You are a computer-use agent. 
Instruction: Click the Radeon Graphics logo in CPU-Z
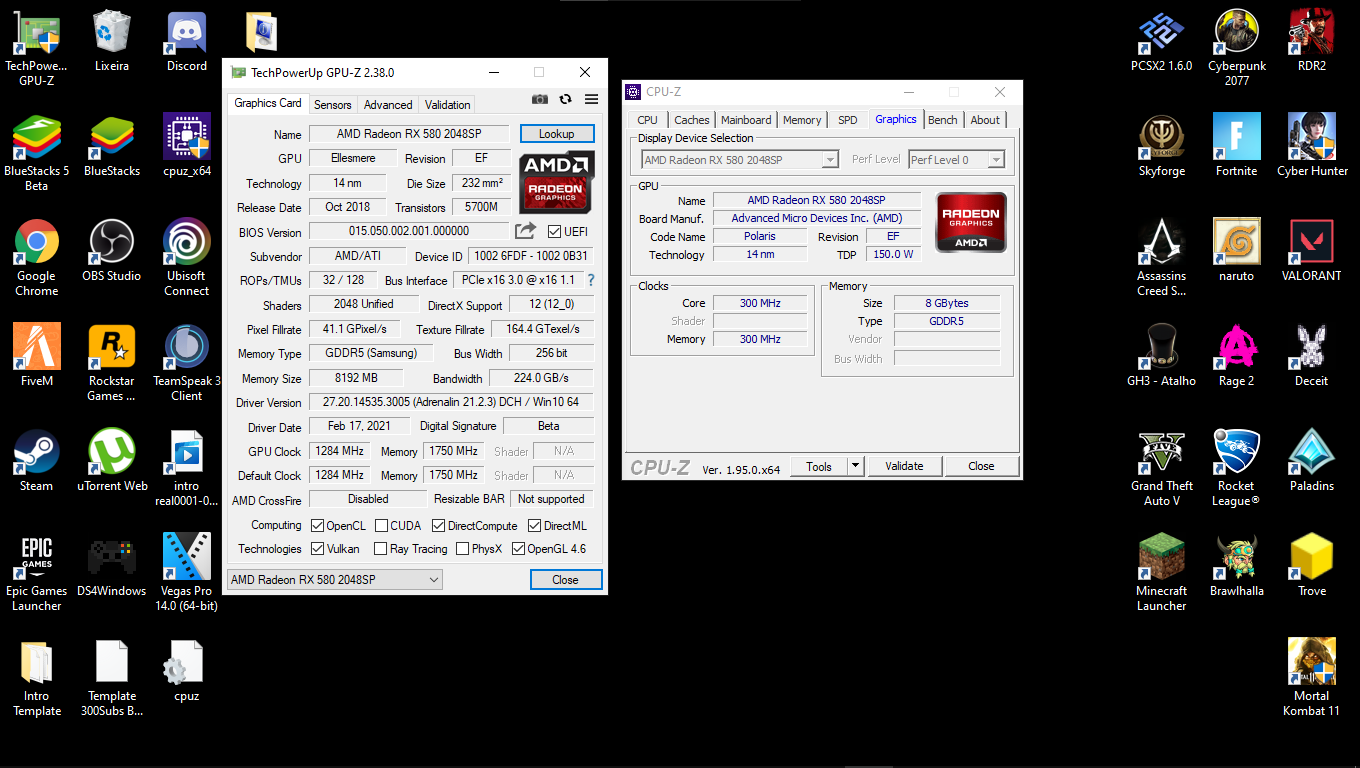(971, 222)
